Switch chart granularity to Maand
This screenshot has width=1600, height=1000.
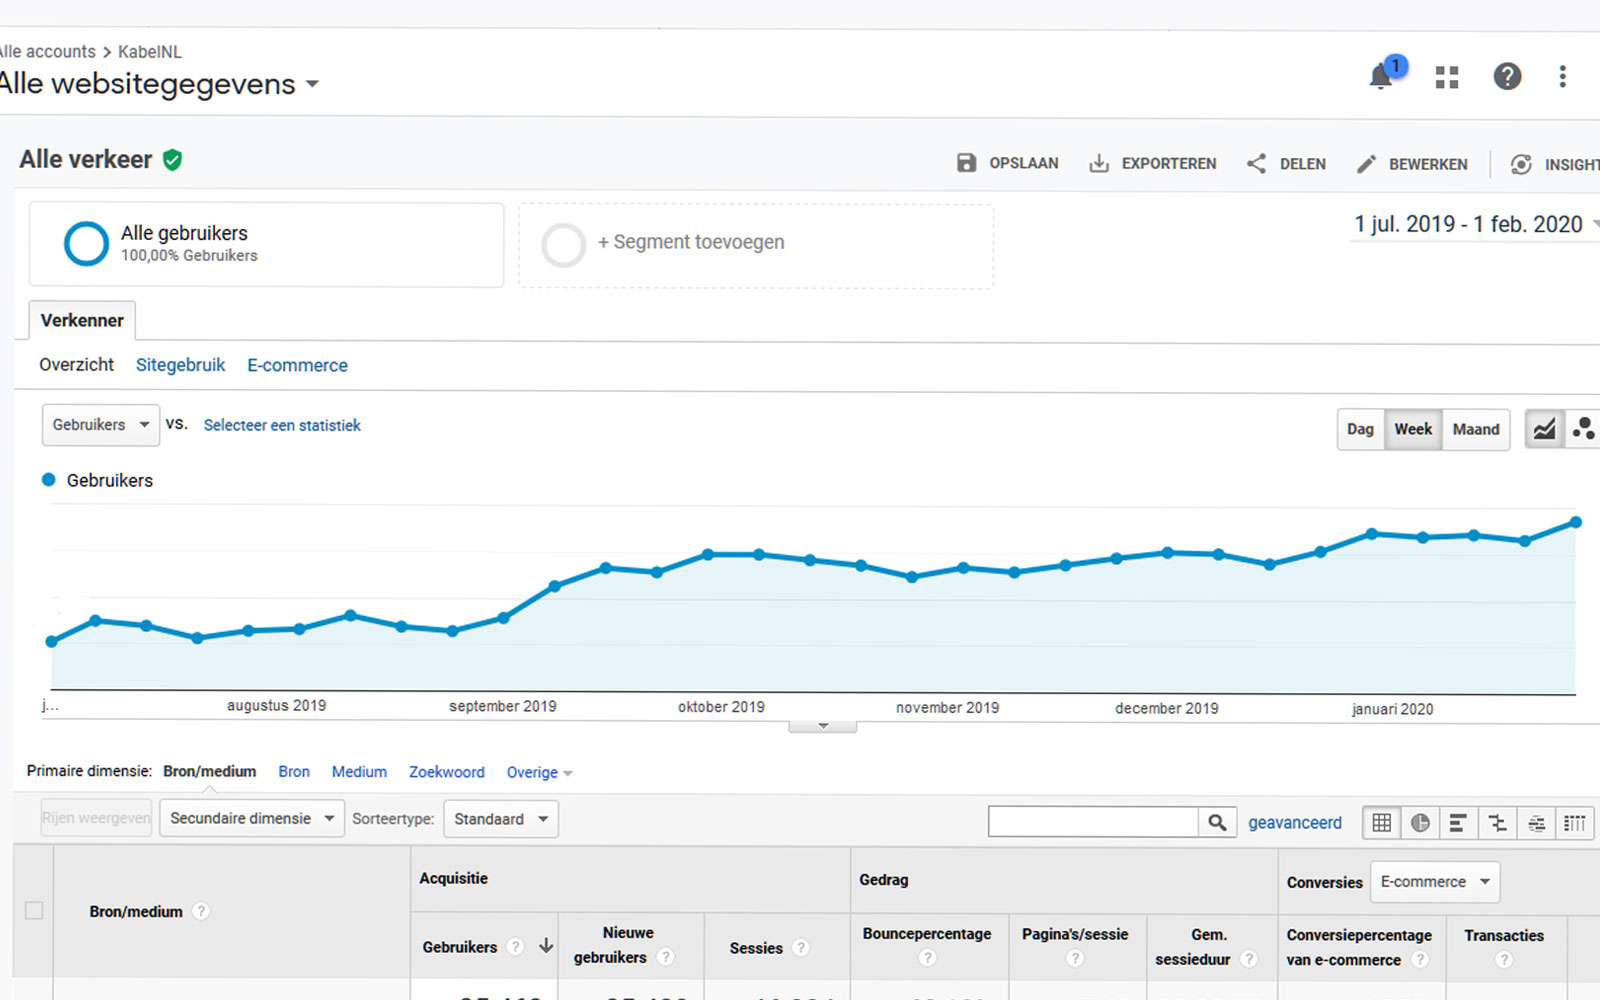pos(1476,429)
